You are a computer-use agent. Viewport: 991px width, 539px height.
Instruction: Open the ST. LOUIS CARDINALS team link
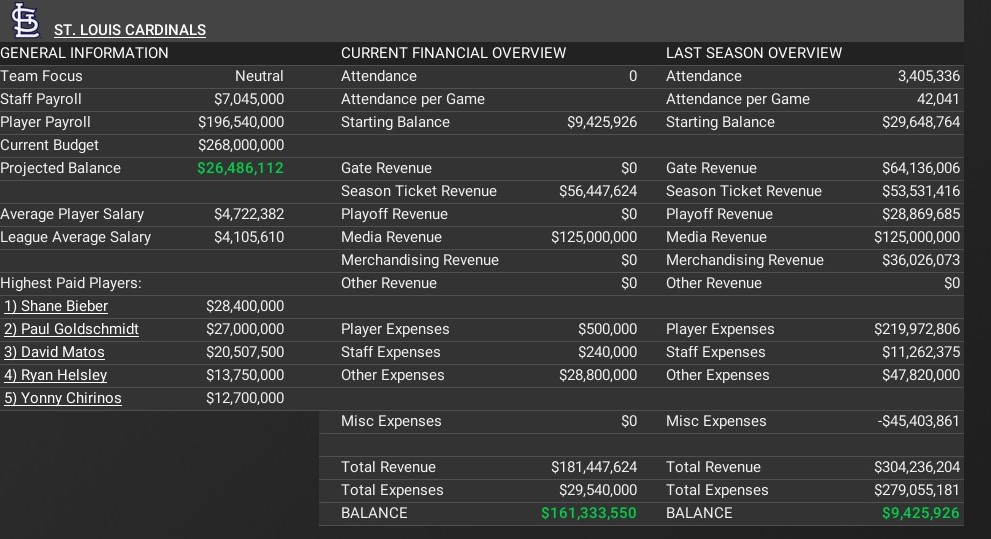pyautogui.click(x=129, y=30)
